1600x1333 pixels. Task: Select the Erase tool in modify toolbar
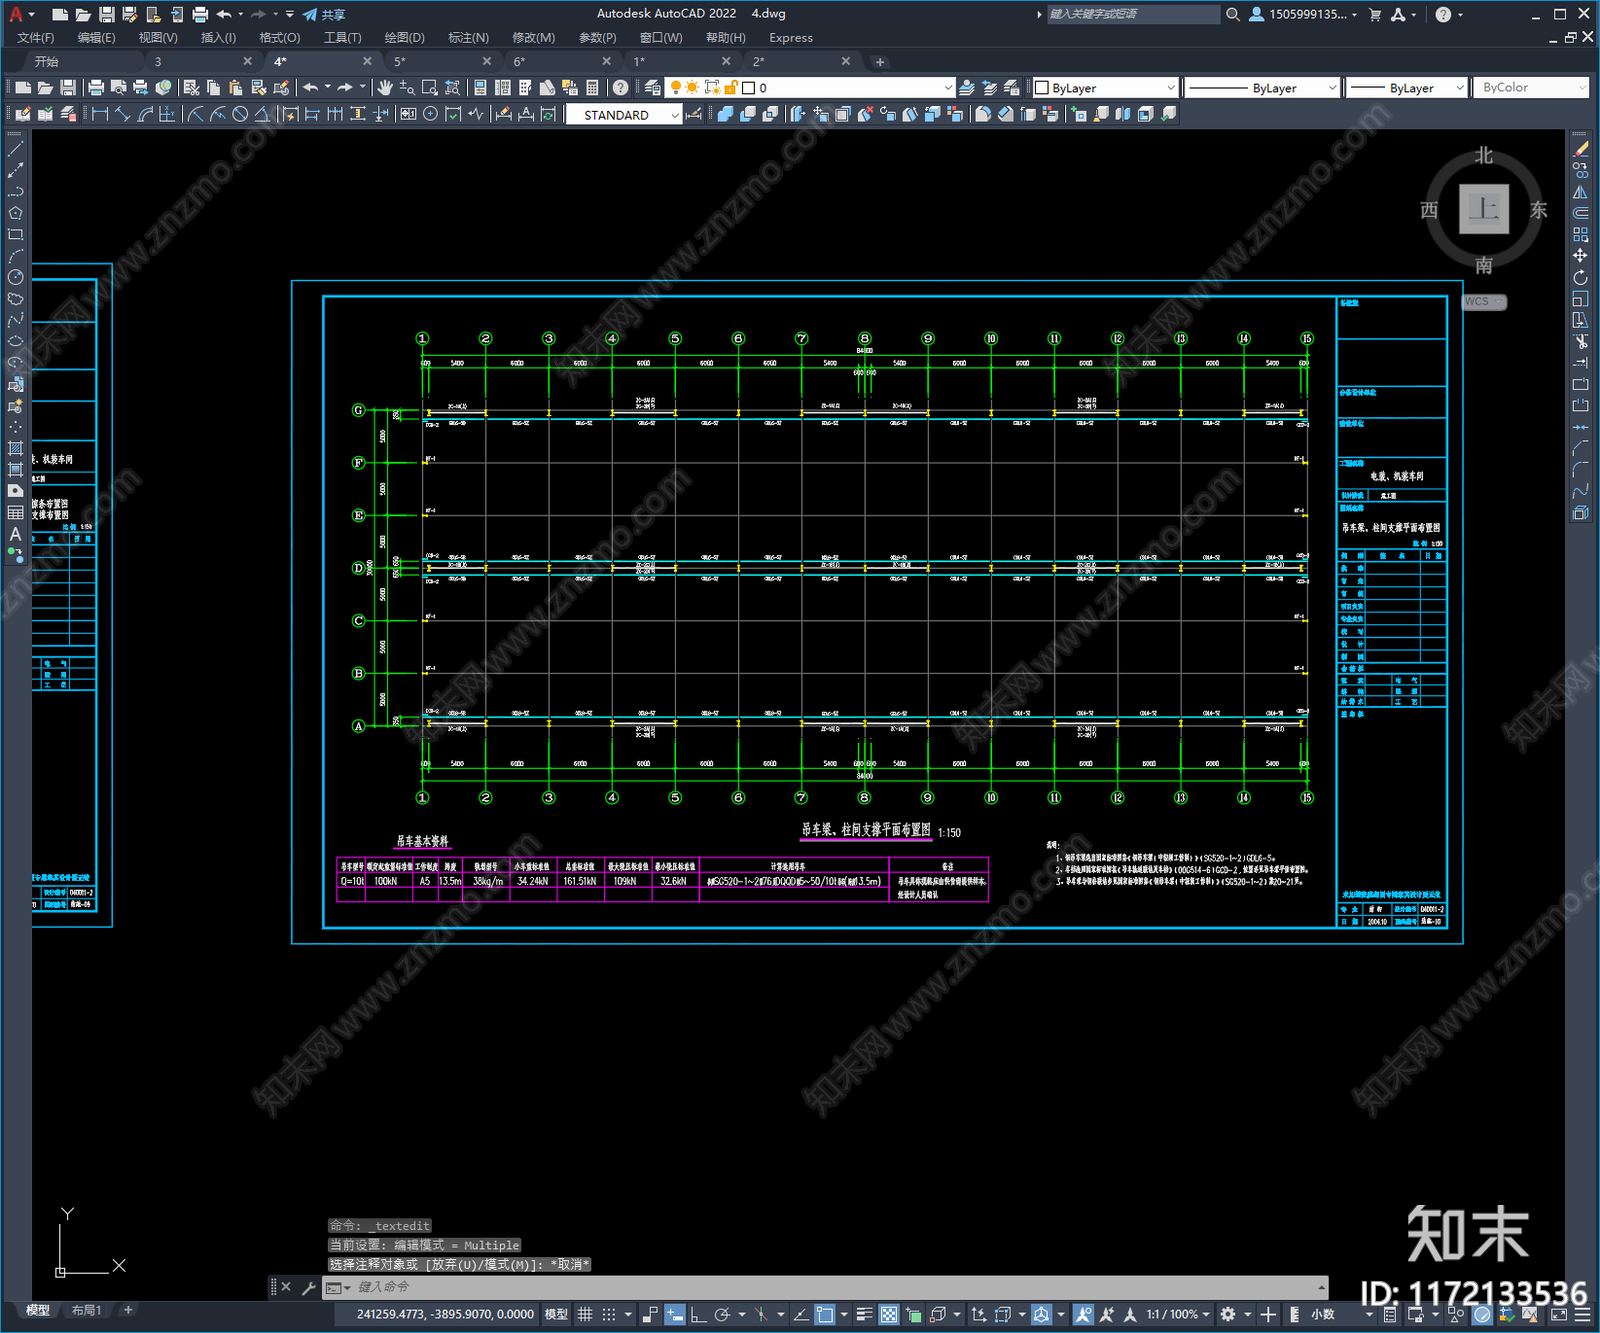[1581, 148]
